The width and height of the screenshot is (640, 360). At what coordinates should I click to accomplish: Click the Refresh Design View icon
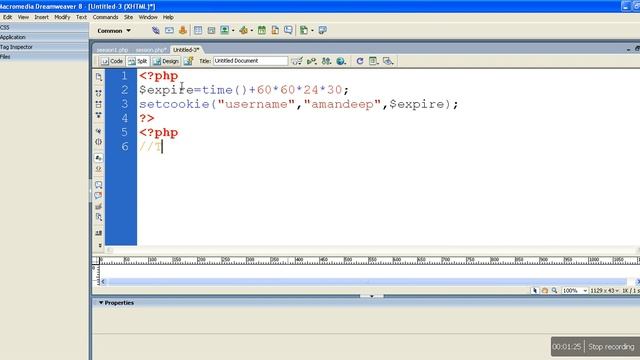coord(360,61)
